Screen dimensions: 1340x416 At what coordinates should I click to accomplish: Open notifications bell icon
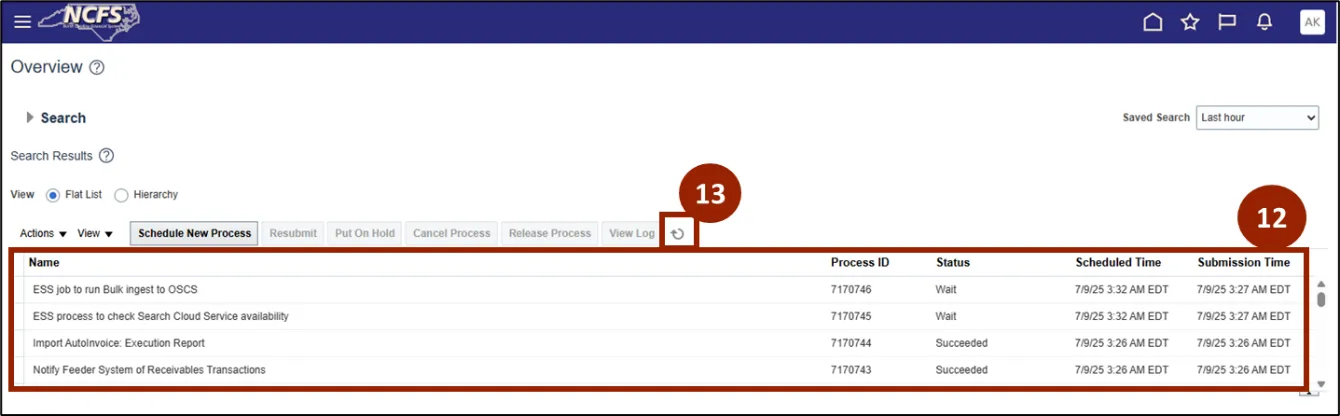(1264, 22)
